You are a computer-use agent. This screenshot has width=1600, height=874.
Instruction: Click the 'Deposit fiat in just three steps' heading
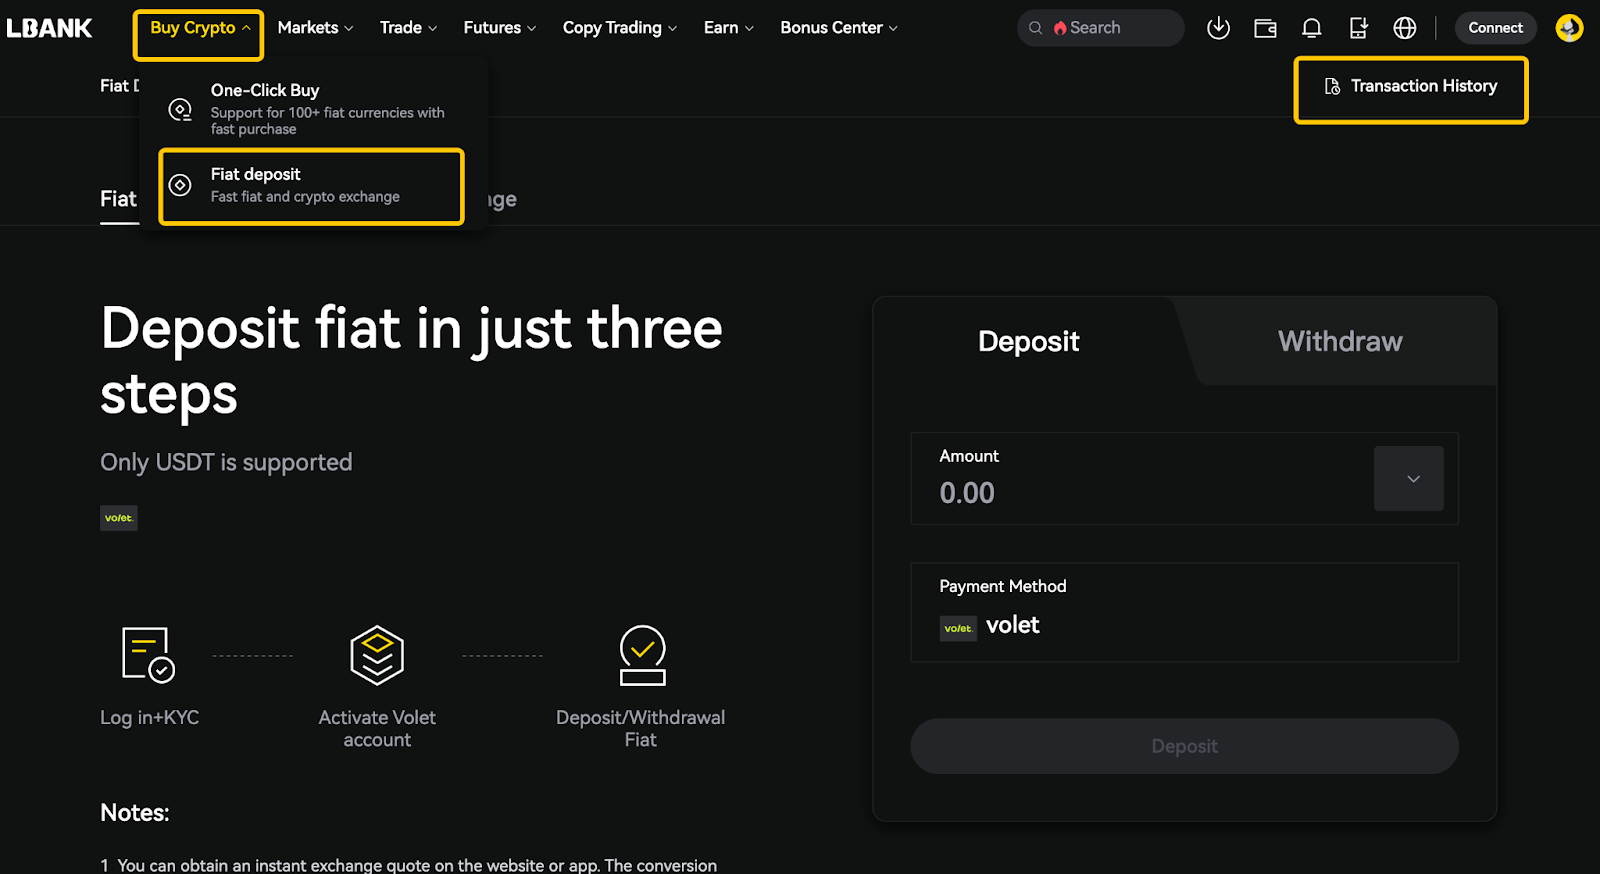click(x=411, y=361)
